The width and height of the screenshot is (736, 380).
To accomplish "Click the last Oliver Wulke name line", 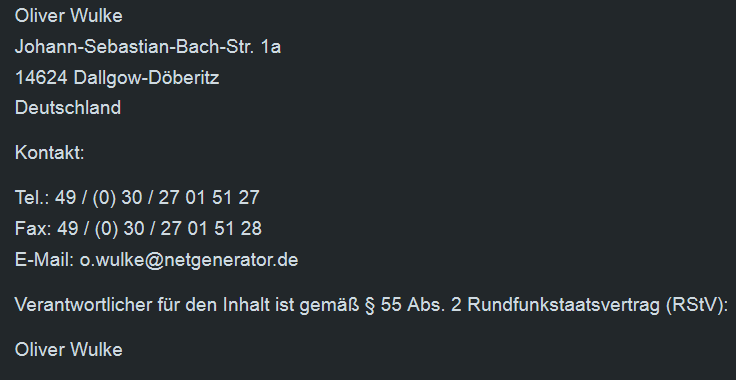I will (x=69, y=350).
